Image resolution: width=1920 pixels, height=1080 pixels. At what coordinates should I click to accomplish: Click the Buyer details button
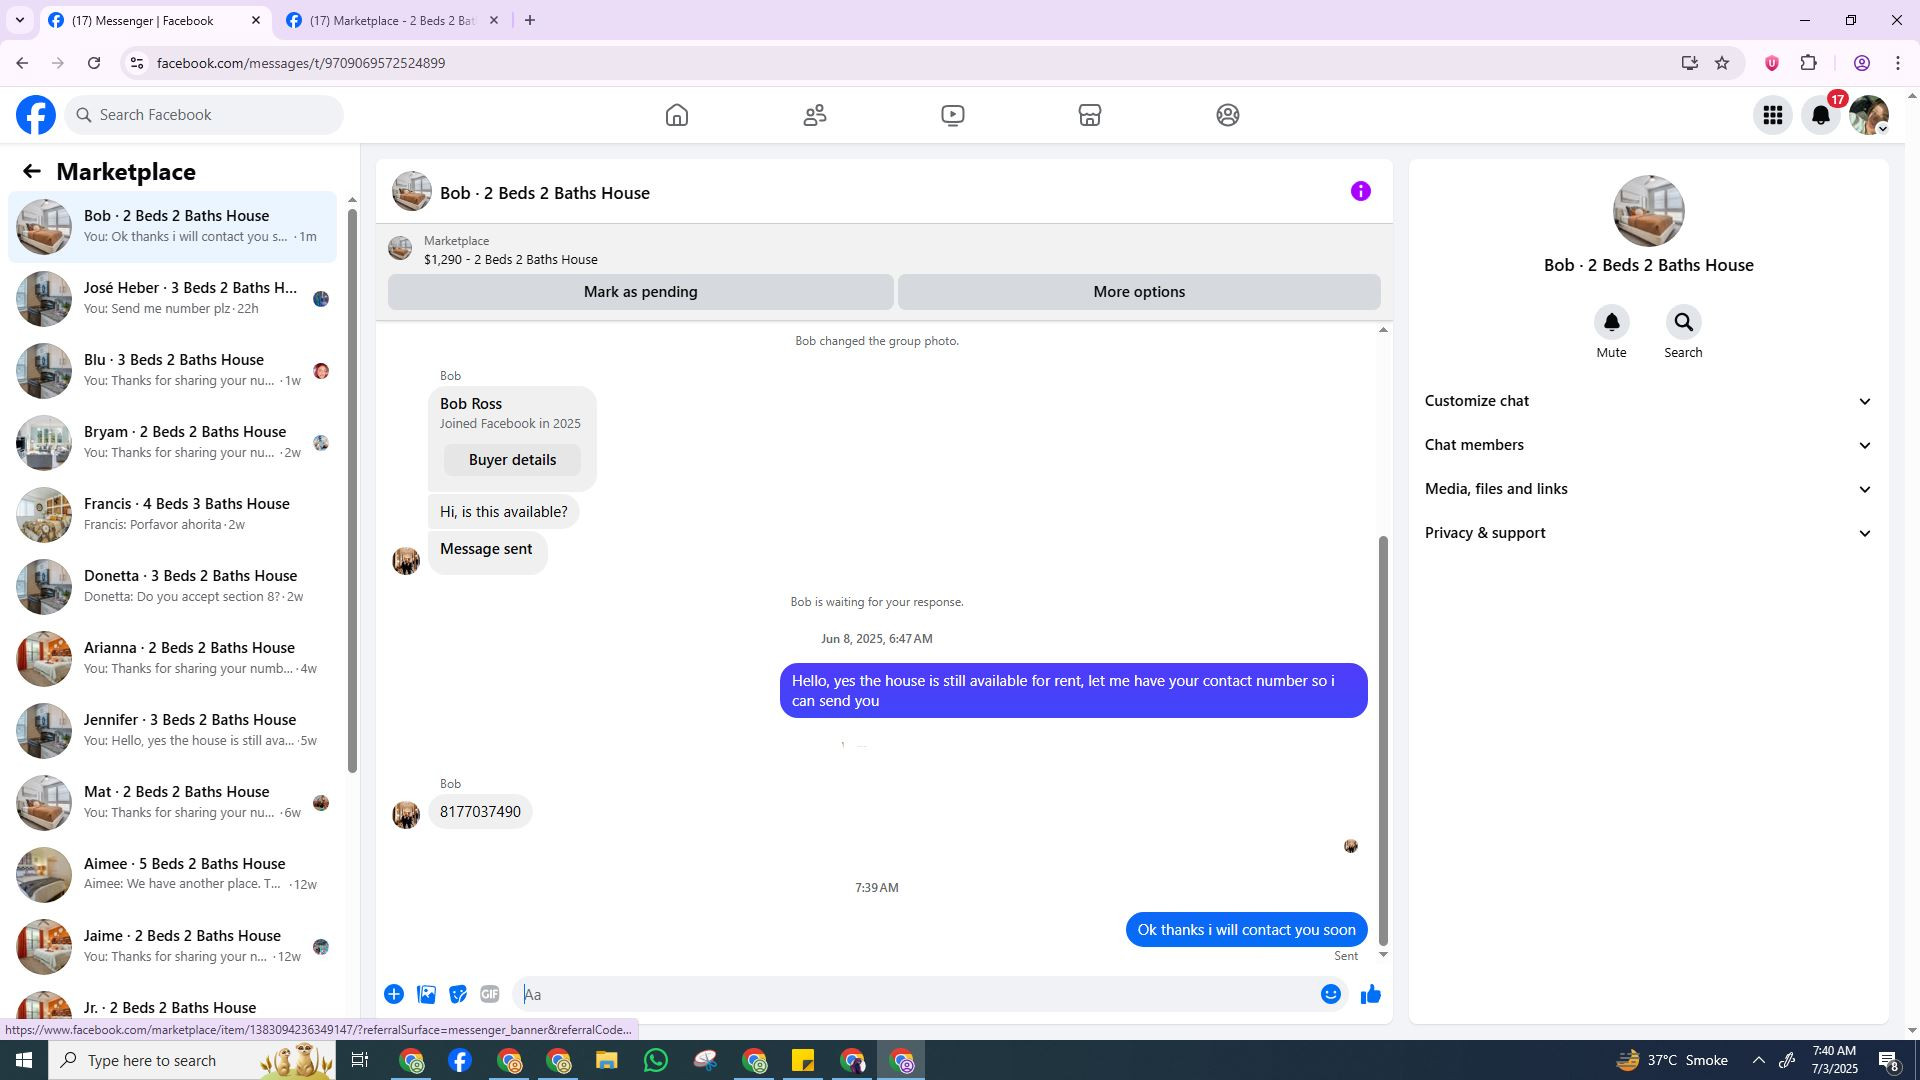[512, 460]
